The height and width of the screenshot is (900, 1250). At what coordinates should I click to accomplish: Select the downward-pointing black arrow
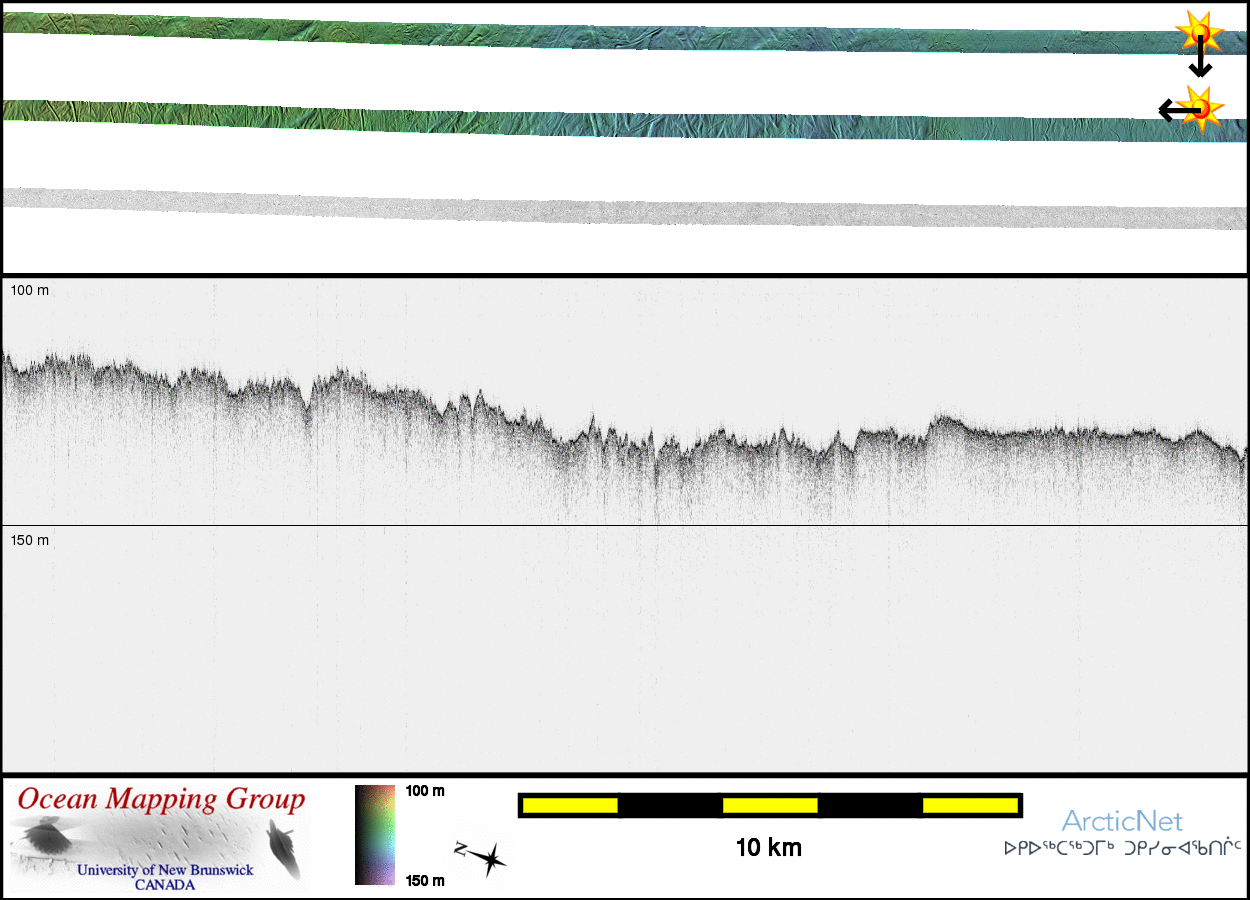coord(1200,62)
